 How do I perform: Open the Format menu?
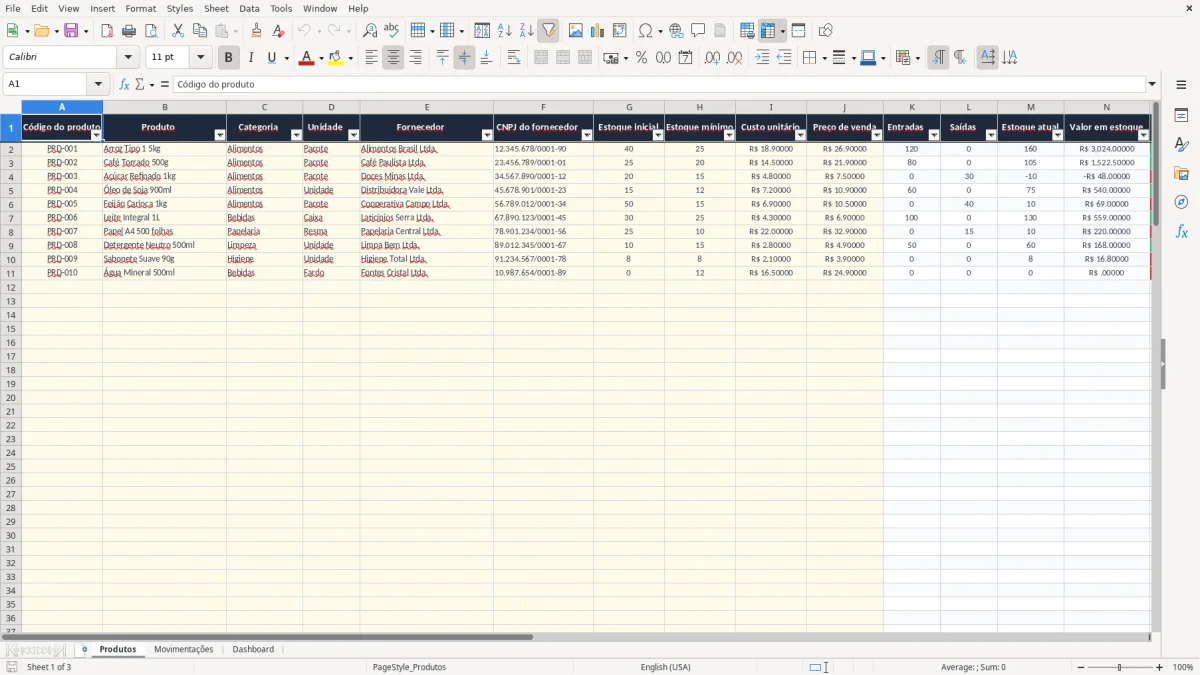pyautogui.click(x=141, y=8)
